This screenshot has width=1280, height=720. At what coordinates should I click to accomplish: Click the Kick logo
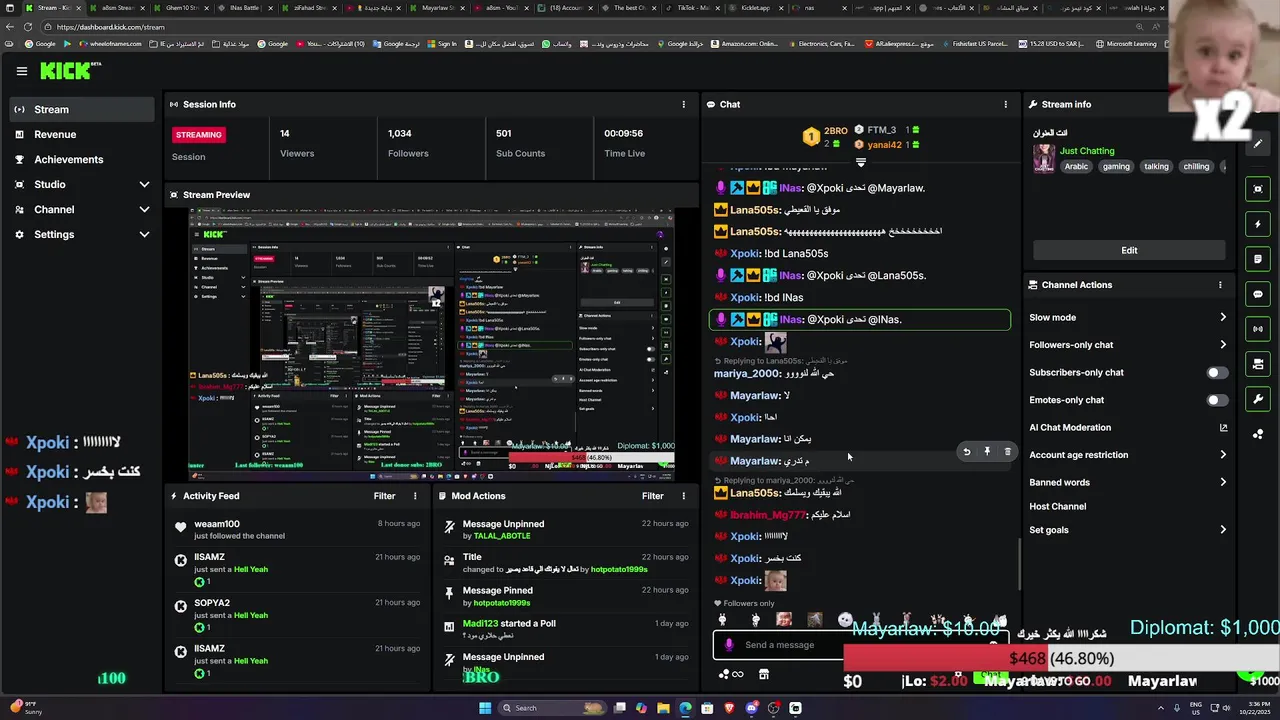71,71
